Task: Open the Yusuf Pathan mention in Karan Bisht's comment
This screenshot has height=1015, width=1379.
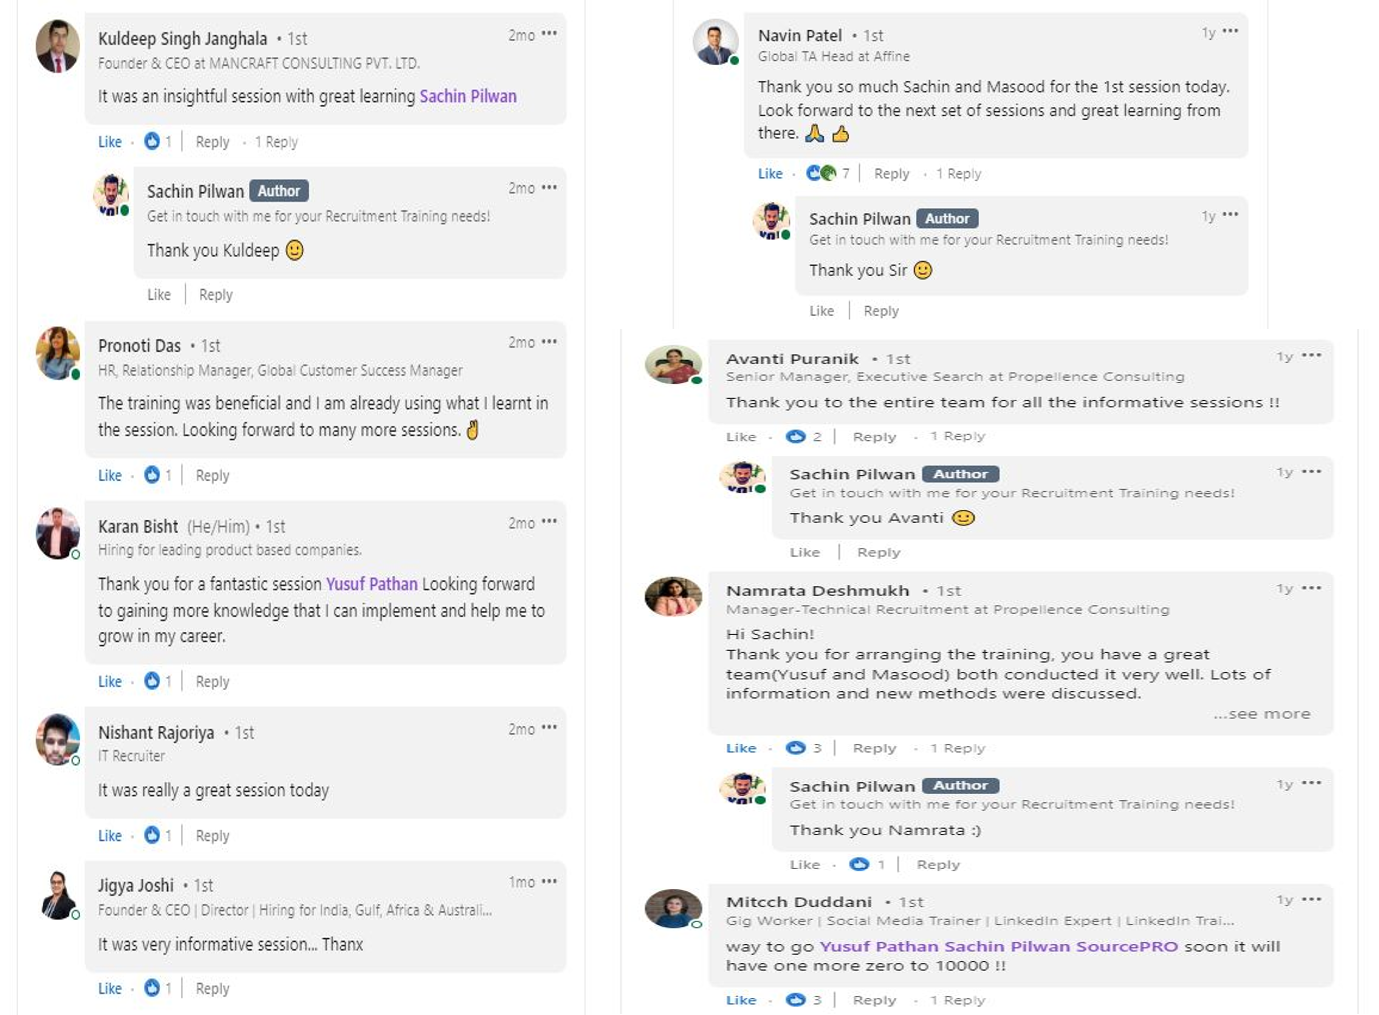Action: coord(372,584)
